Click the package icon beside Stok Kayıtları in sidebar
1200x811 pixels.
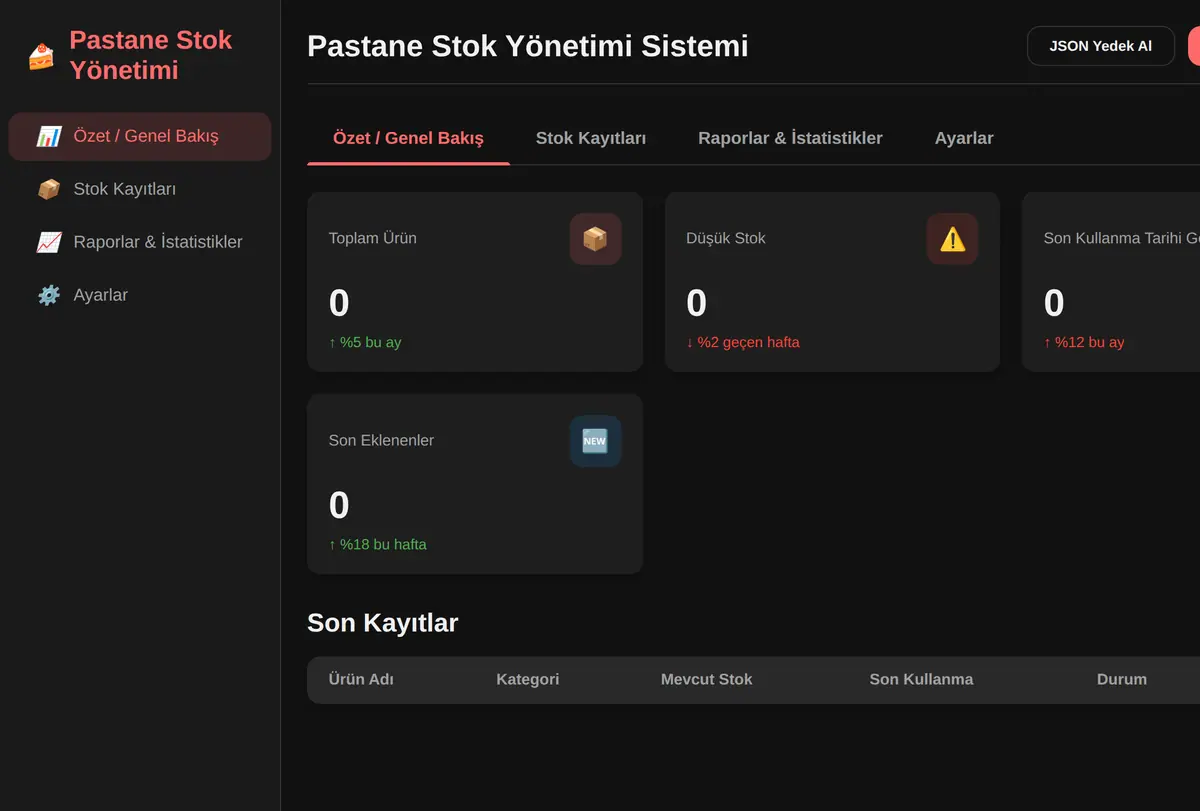click(x=48, y=189)
